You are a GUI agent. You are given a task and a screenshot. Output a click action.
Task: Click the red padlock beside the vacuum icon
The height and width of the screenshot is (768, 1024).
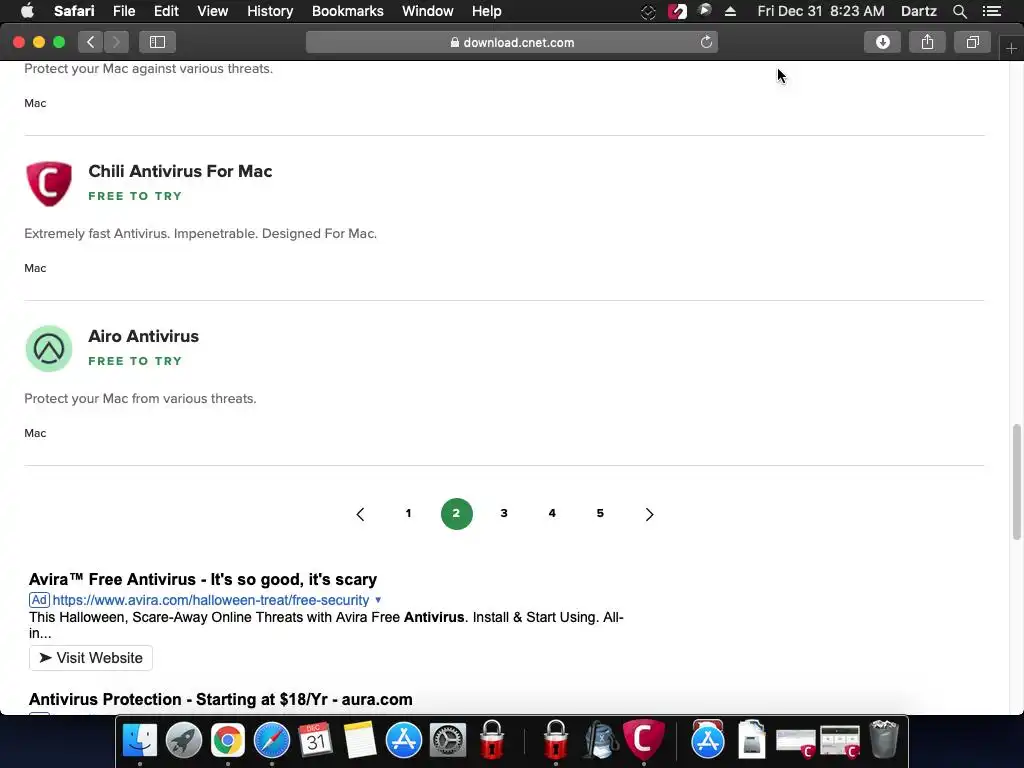point(556,741)
